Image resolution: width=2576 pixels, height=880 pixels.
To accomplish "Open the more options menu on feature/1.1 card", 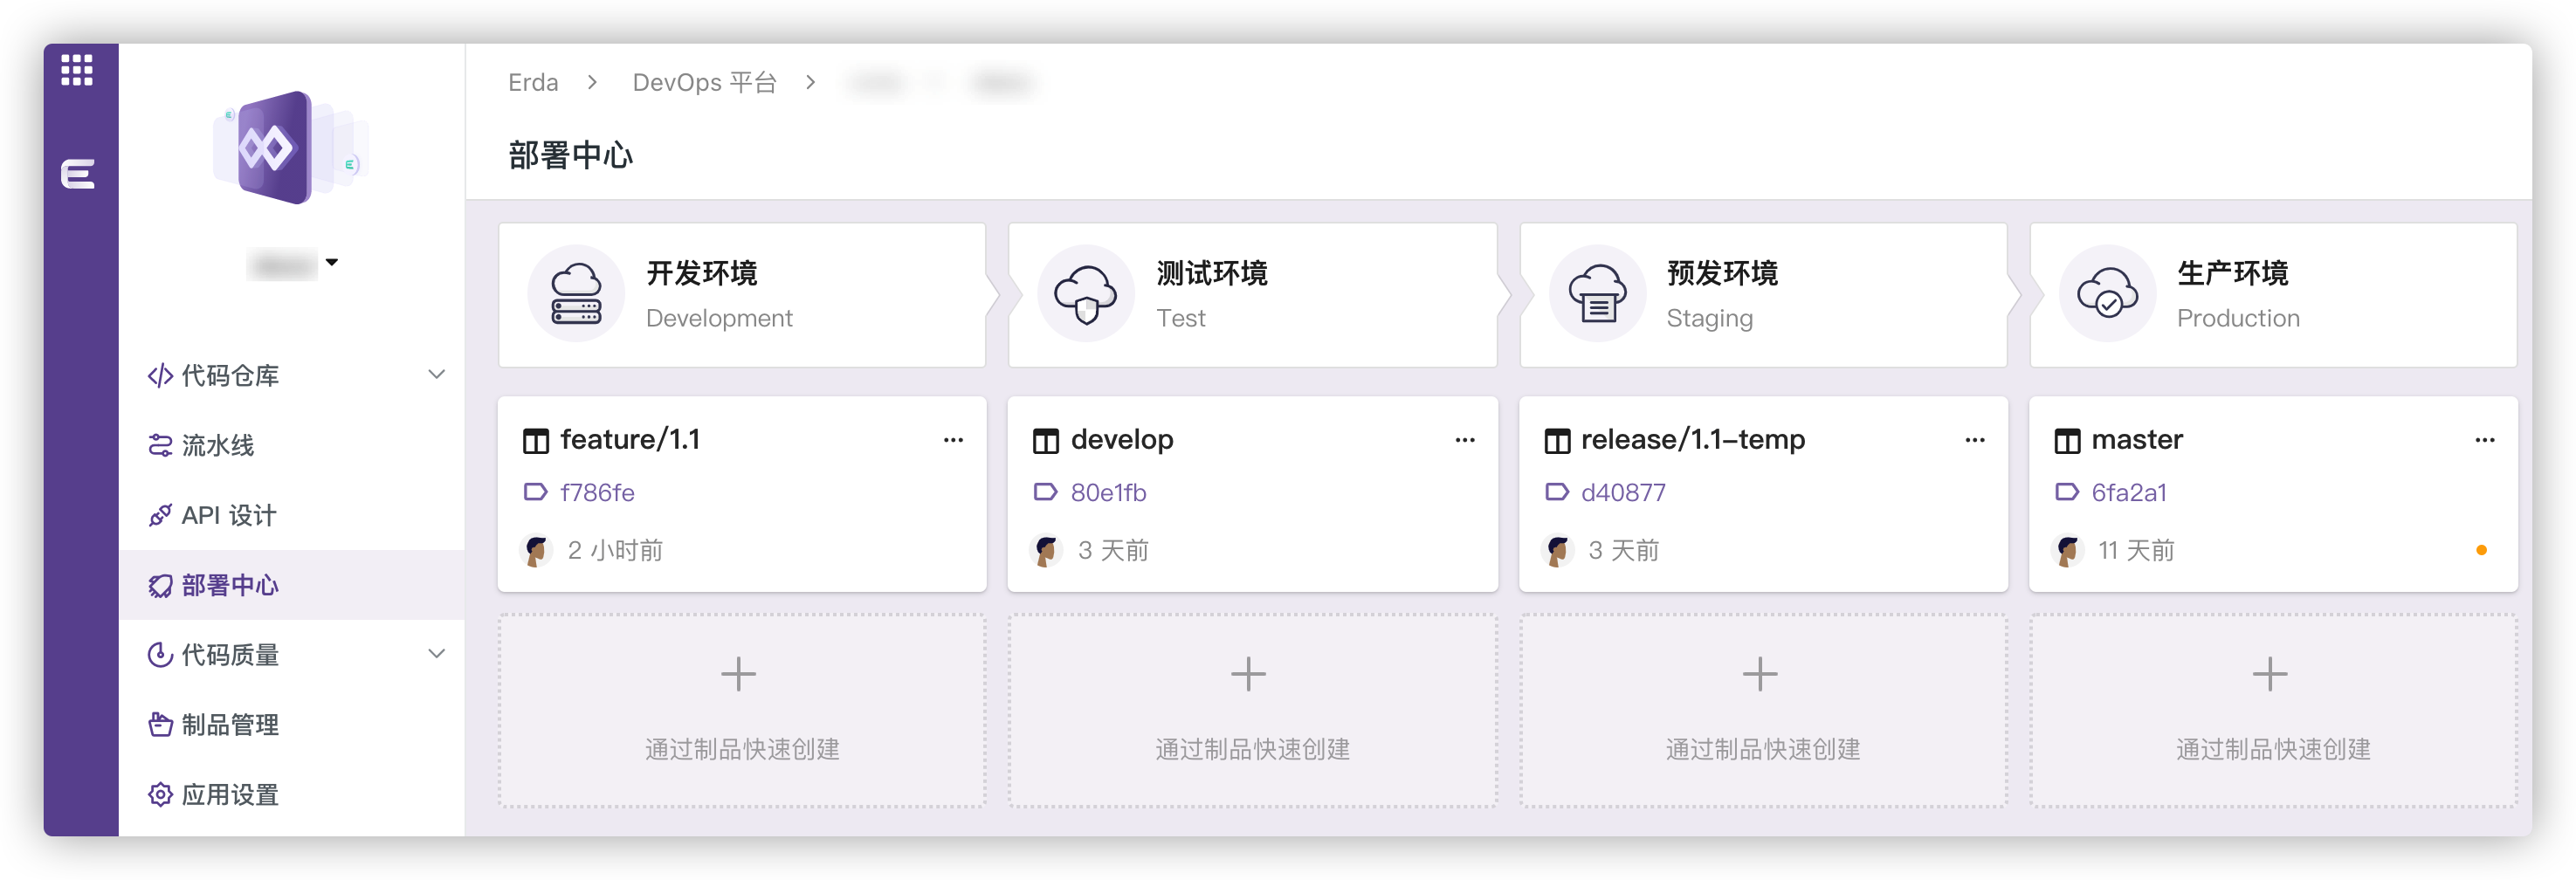I will (x=954, y=440).
